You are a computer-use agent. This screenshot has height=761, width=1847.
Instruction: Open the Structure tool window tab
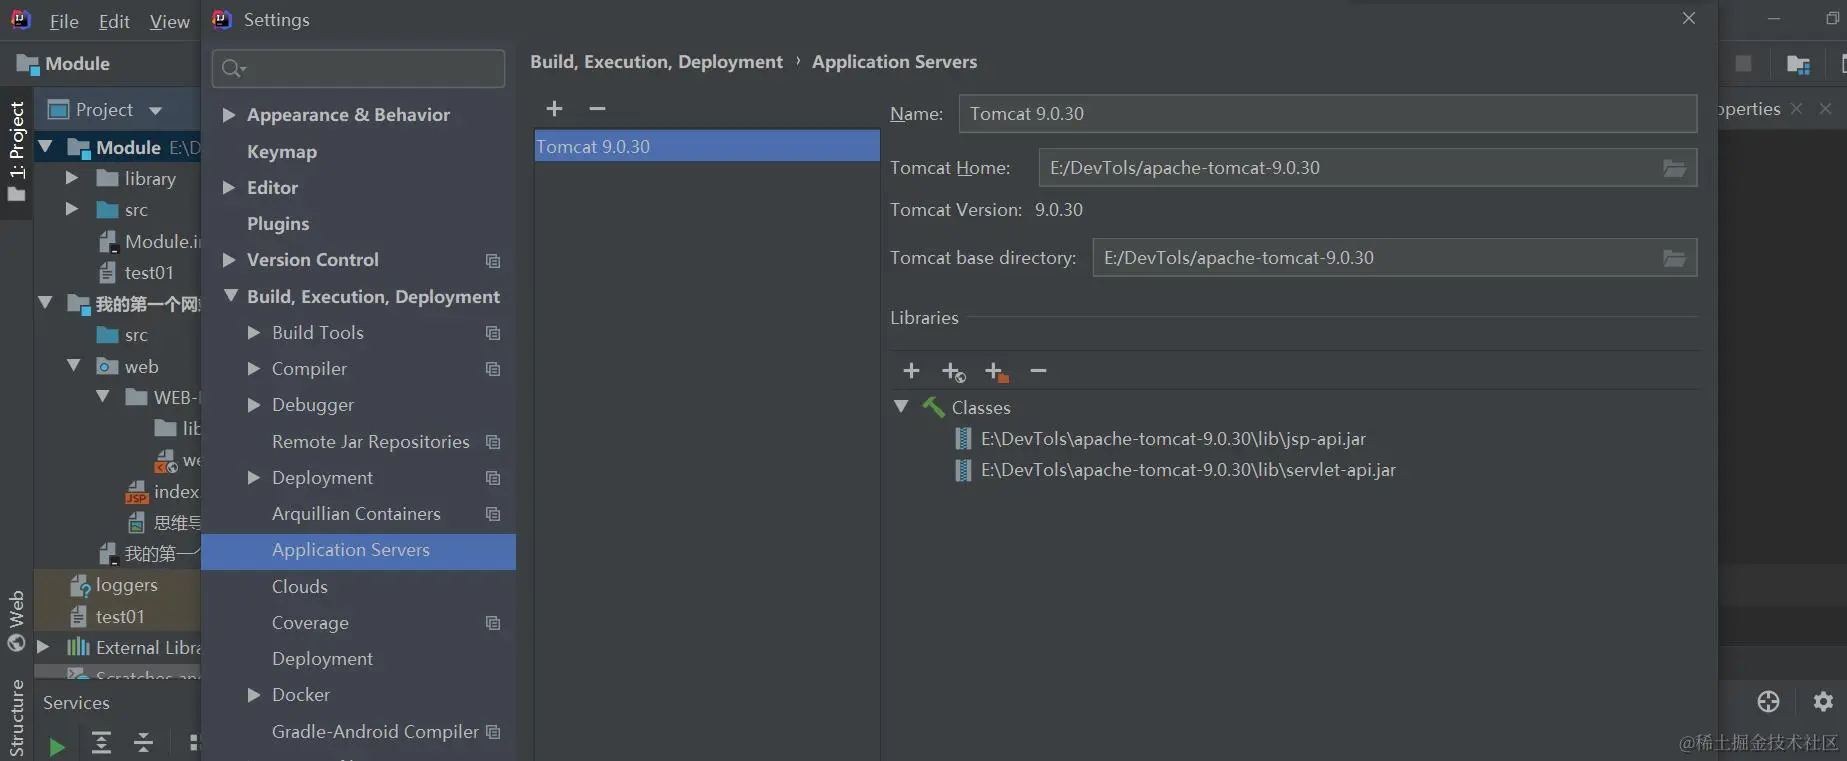16,718
